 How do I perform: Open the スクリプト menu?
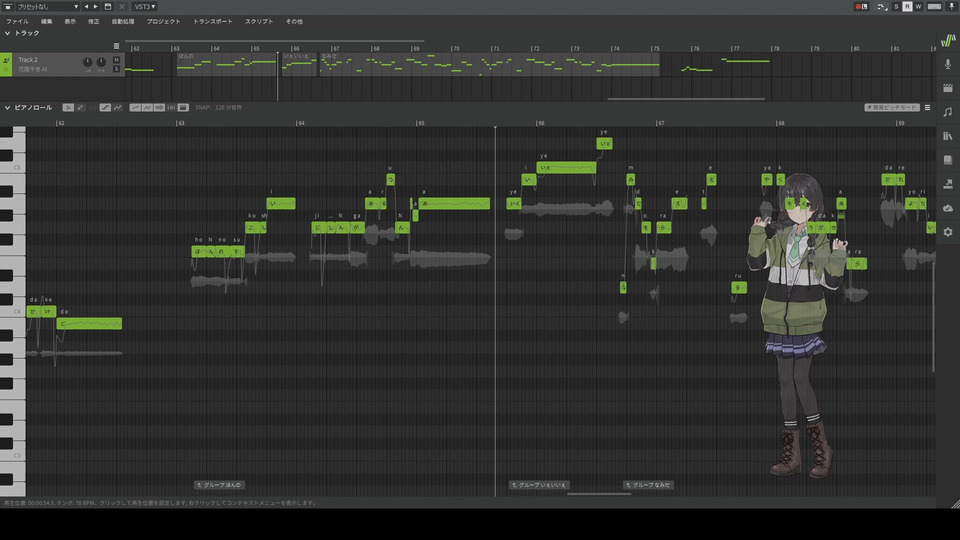point(259,21)
